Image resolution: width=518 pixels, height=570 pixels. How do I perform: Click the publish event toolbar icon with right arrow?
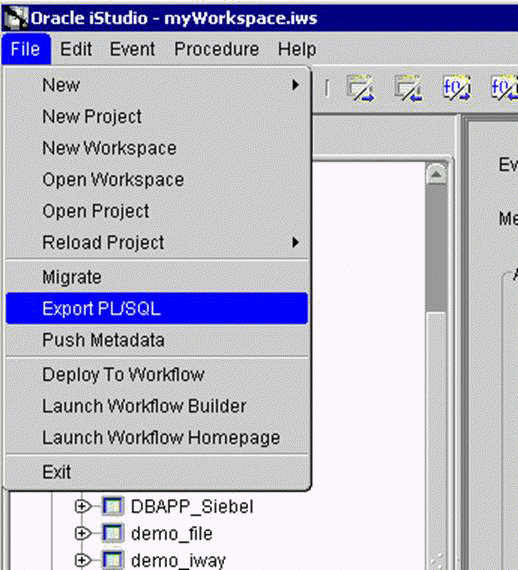click(360, 88)
